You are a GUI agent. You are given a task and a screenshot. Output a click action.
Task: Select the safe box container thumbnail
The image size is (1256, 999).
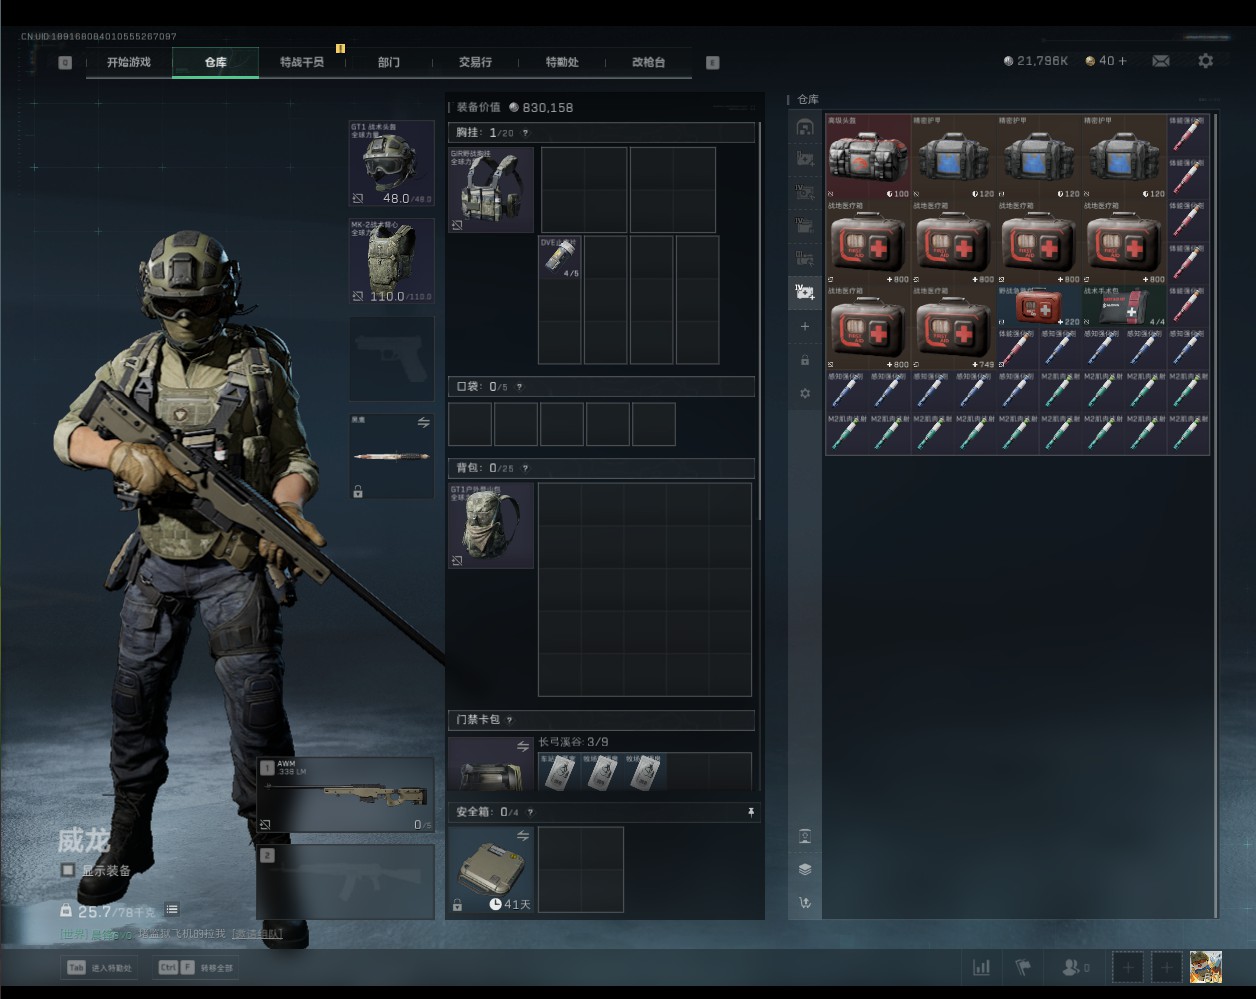tap(491, 869)
